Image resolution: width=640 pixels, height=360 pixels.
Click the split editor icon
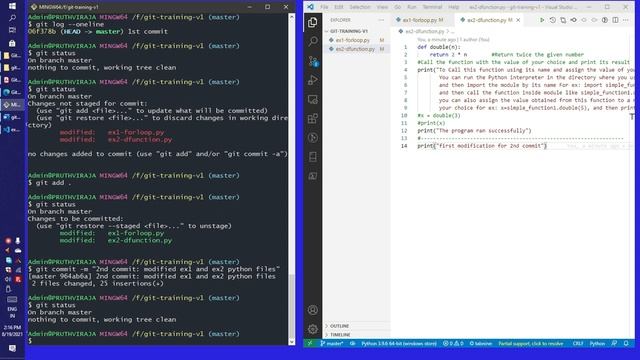click(x=615, y=20)
